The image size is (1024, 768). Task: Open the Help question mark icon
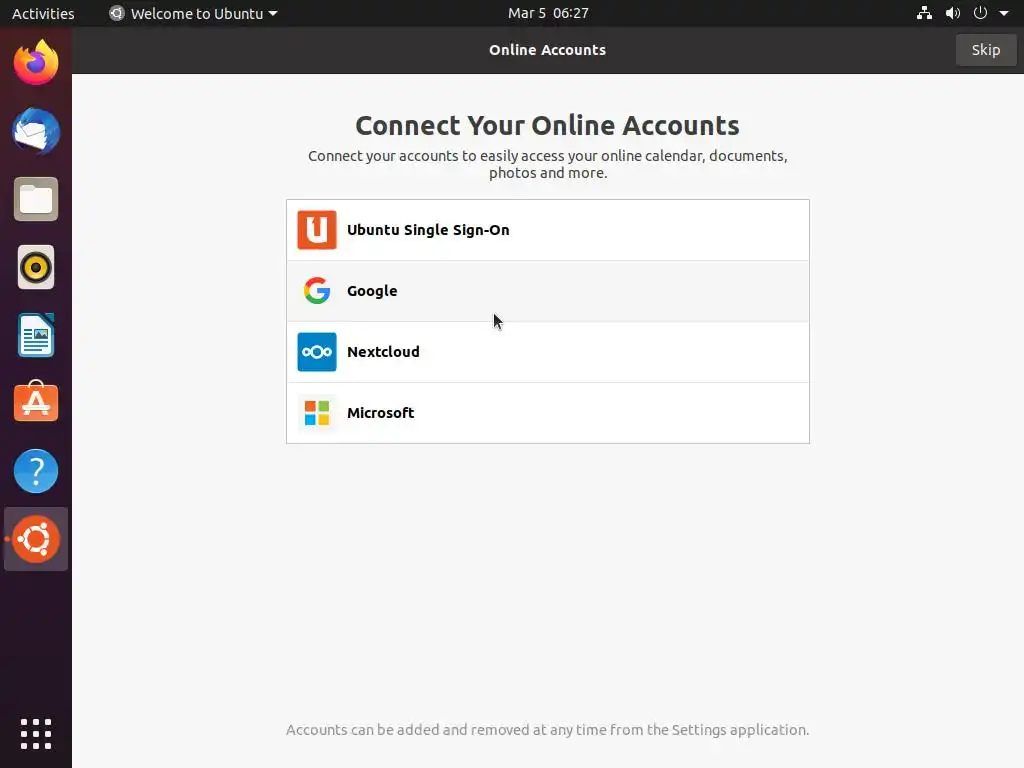[36, 471]
